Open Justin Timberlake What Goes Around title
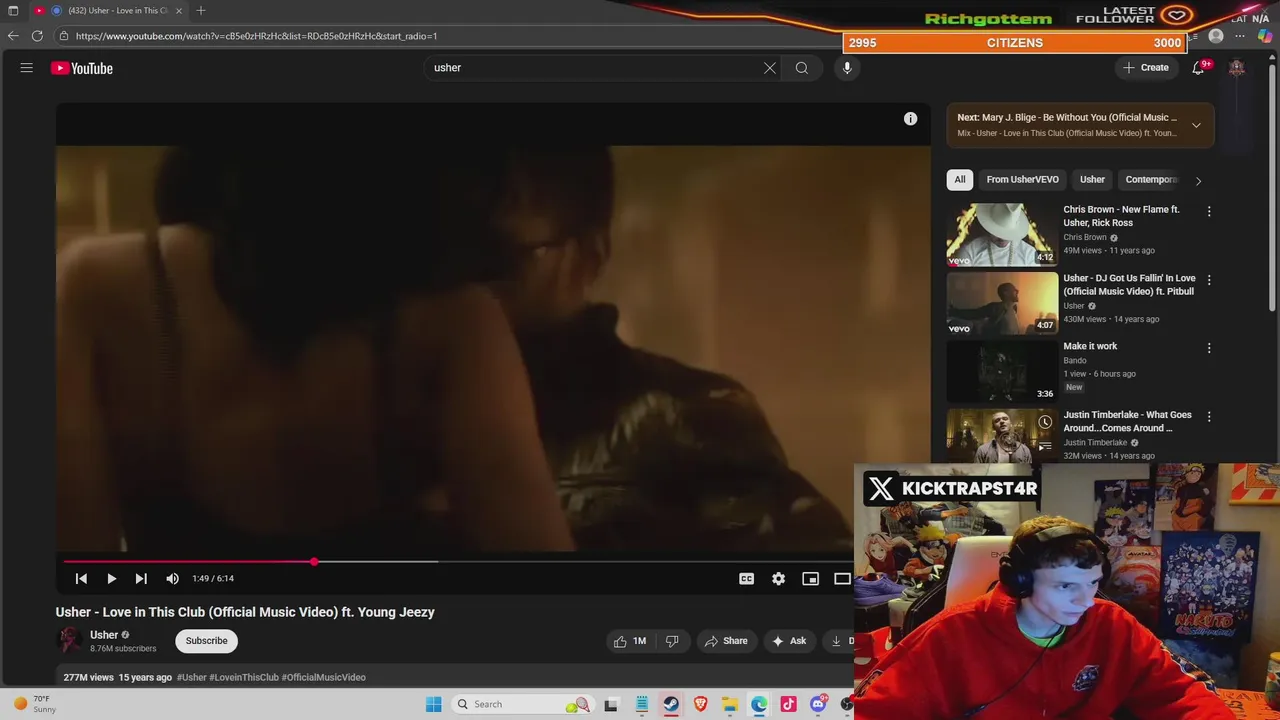 (1127, 421)
